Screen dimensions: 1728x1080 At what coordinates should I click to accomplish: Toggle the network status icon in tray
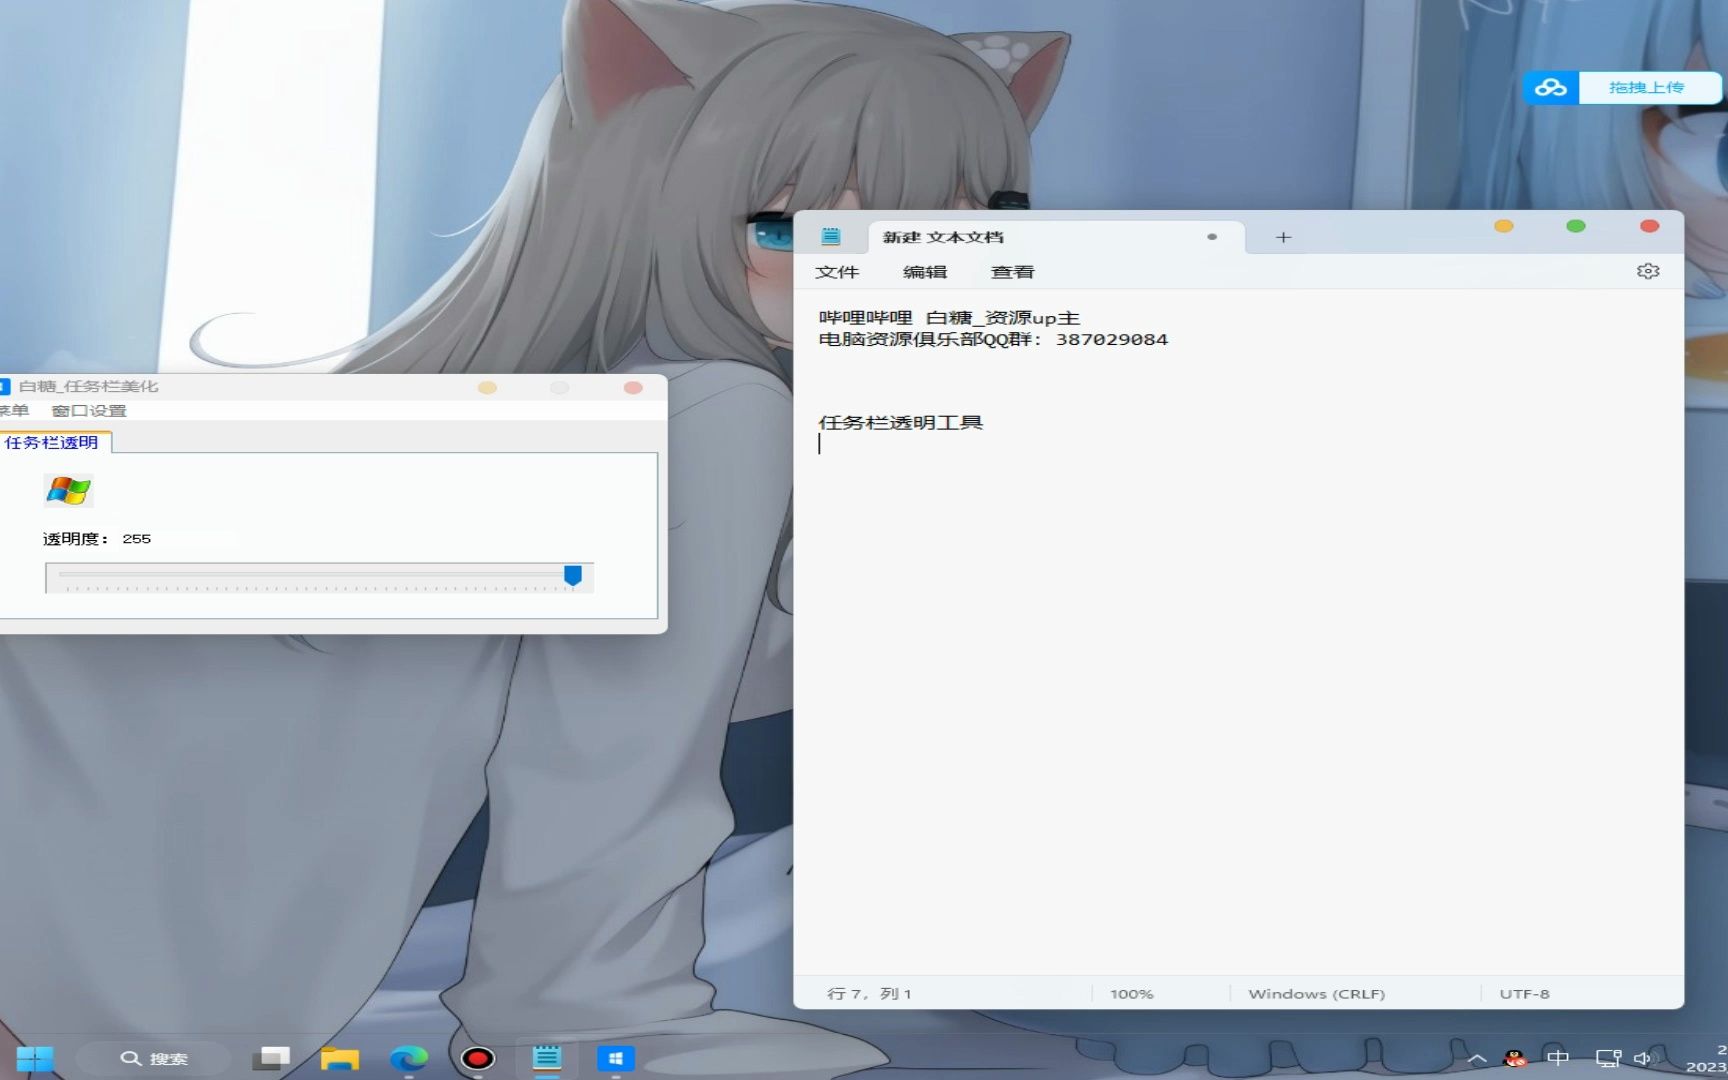[1607, 1058]
